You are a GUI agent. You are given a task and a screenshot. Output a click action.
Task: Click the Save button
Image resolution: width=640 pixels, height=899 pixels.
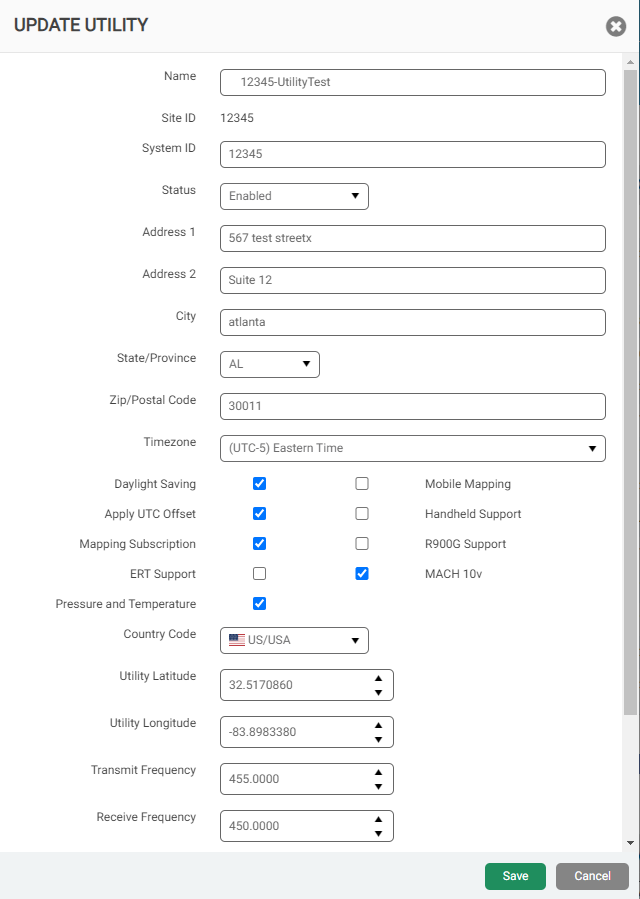click(x=515, y=876)
